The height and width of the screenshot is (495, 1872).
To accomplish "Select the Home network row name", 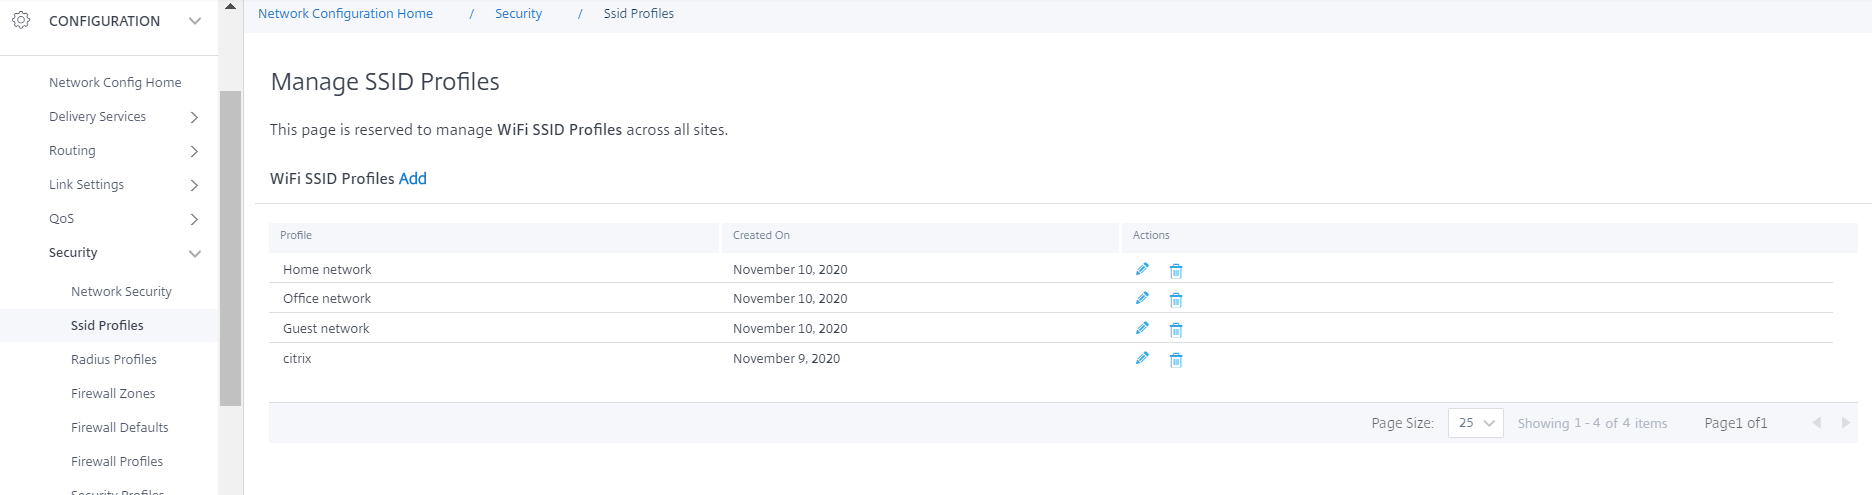I will click(327, 270).
